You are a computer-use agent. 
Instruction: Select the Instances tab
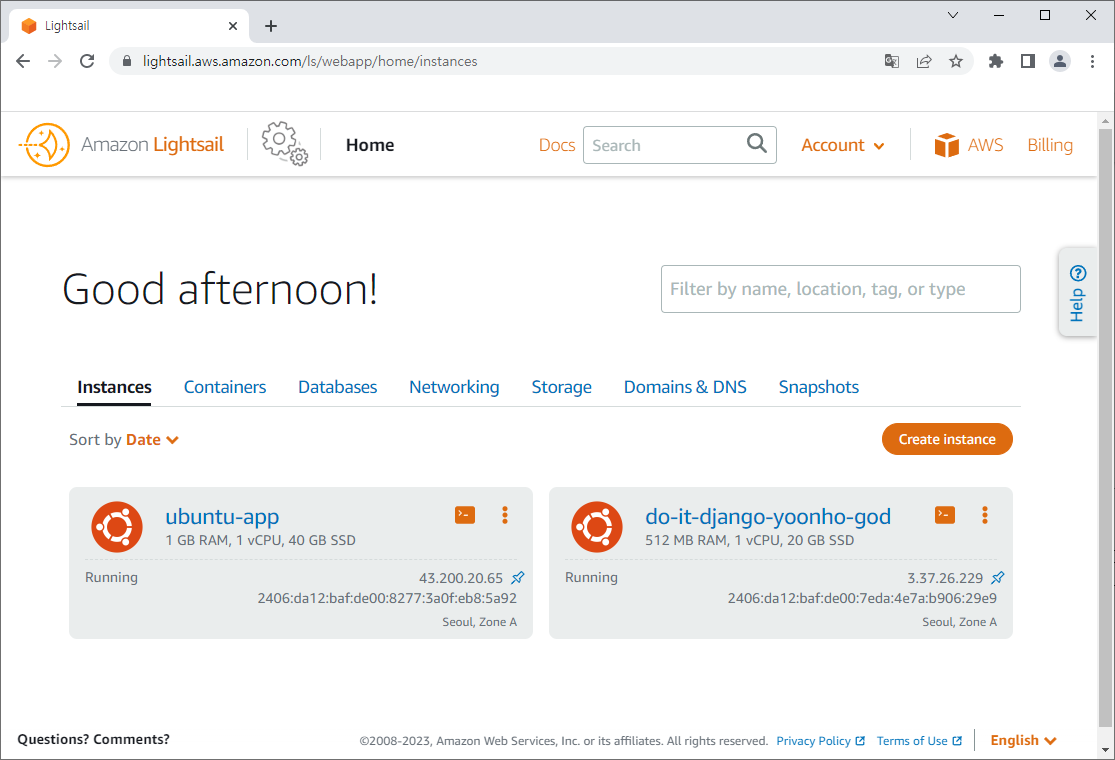(x=114, y=387)
